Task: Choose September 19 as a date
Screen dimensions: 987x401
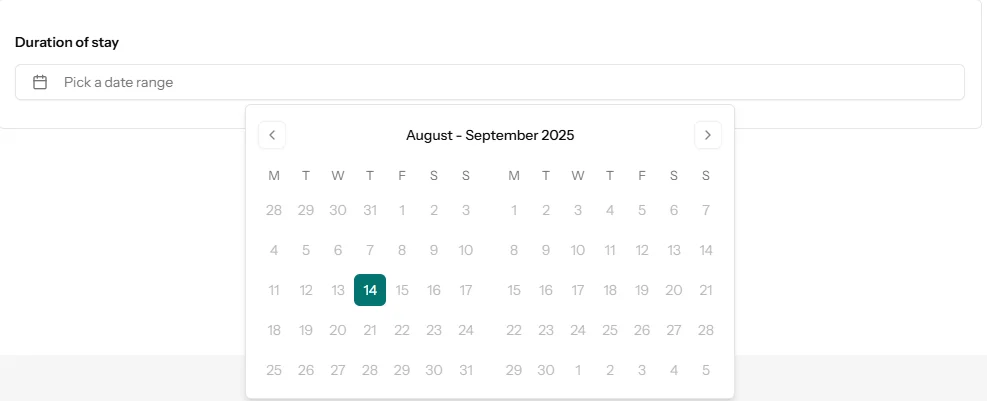Action: (642, 290)
